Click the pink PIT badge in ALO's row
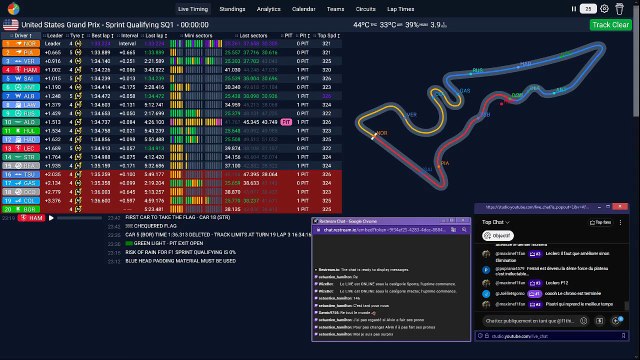The width and height of the screenshot is (640, 360). pos(287,122)
